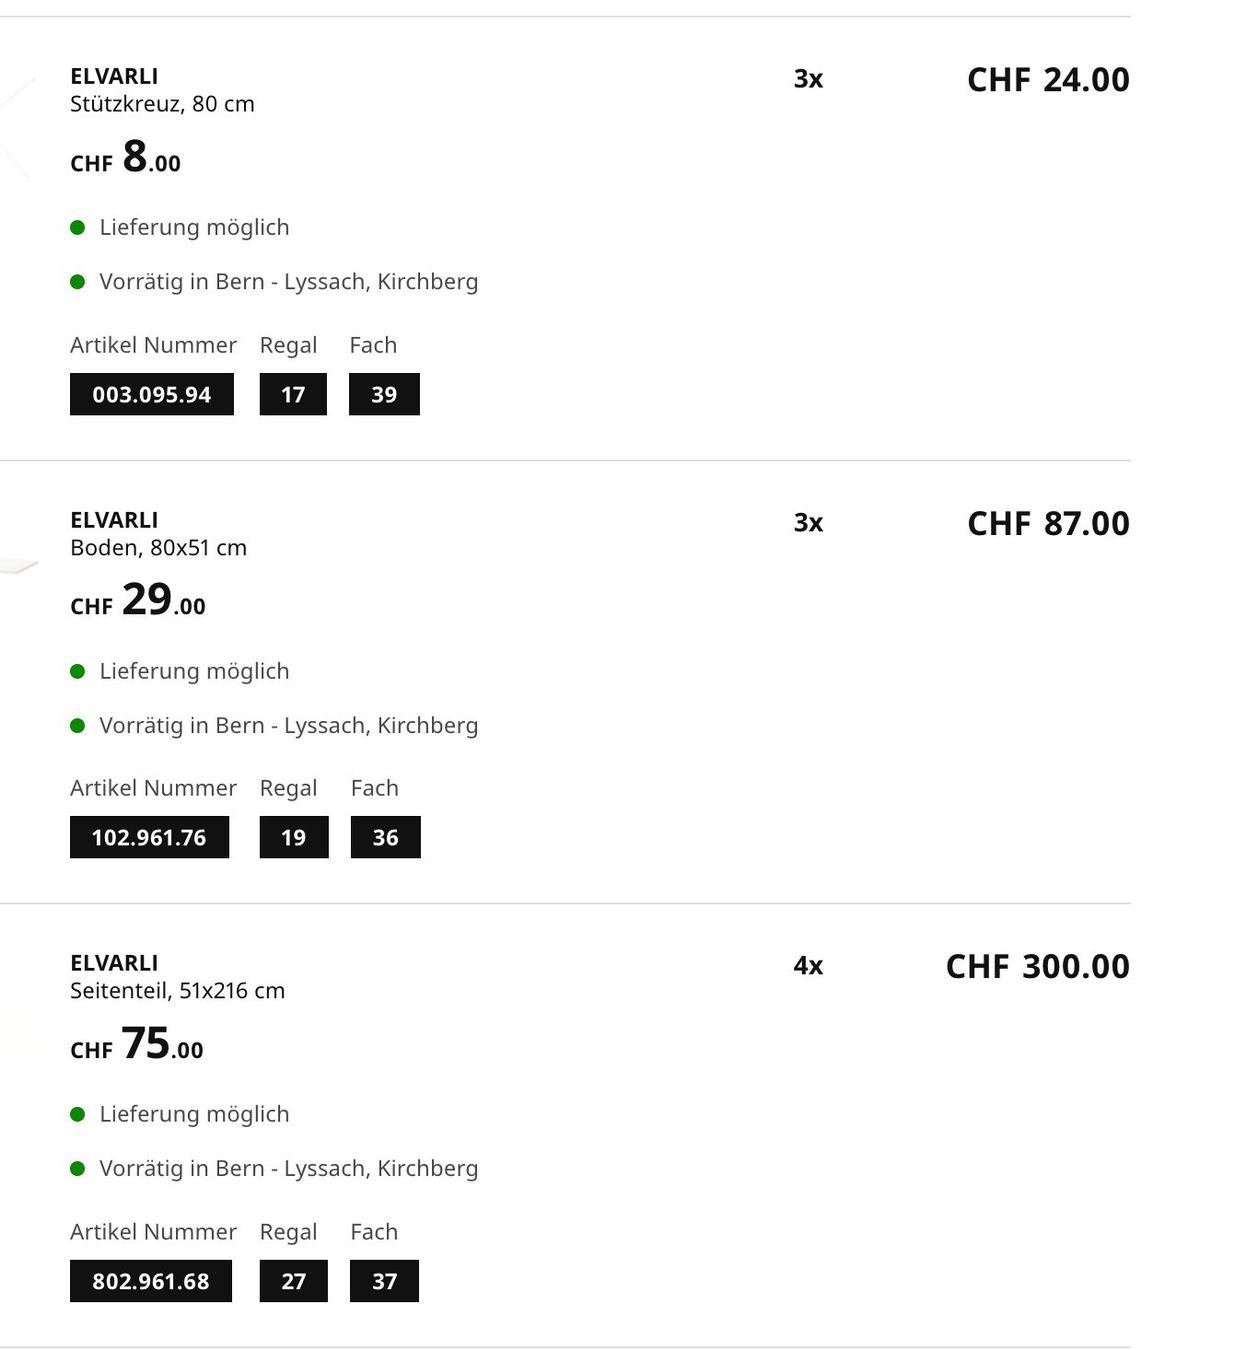The width and height of the screenshot is (1247, 1350).
Task: Click the Regal 19 badge
Action: pyautogui.click(x=294, y=837)
